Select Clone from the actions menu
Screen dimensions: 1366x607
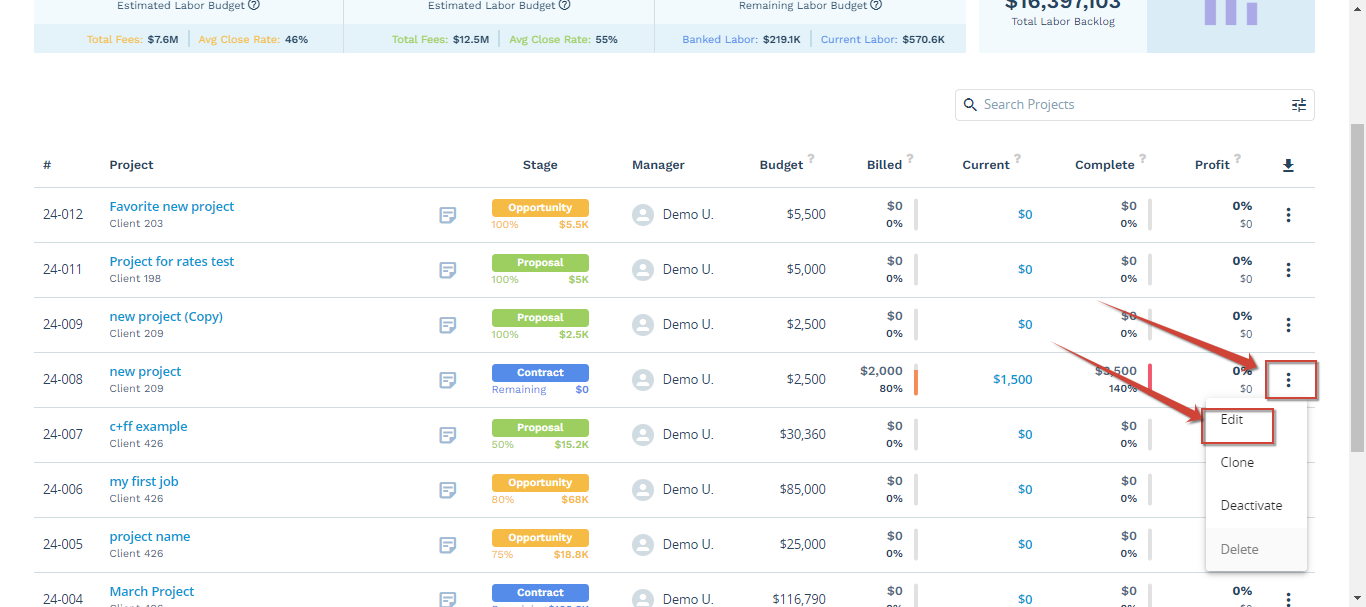pos(1237,462)
